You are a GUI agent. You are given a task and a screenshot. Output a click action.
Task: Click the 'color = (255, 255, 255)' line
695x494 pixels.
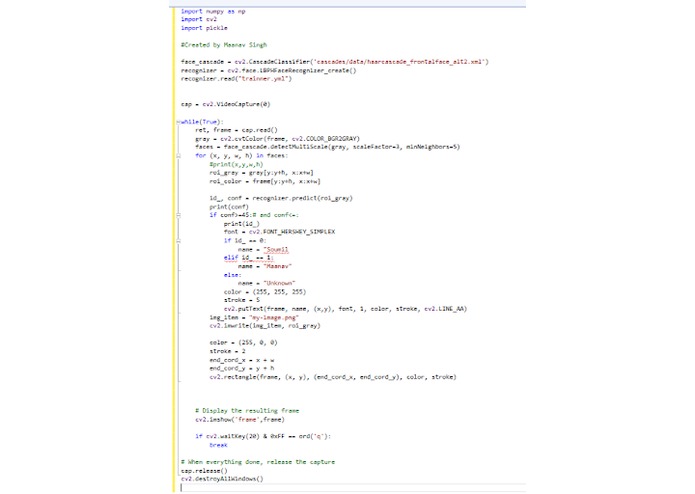[x=265, y=292]
